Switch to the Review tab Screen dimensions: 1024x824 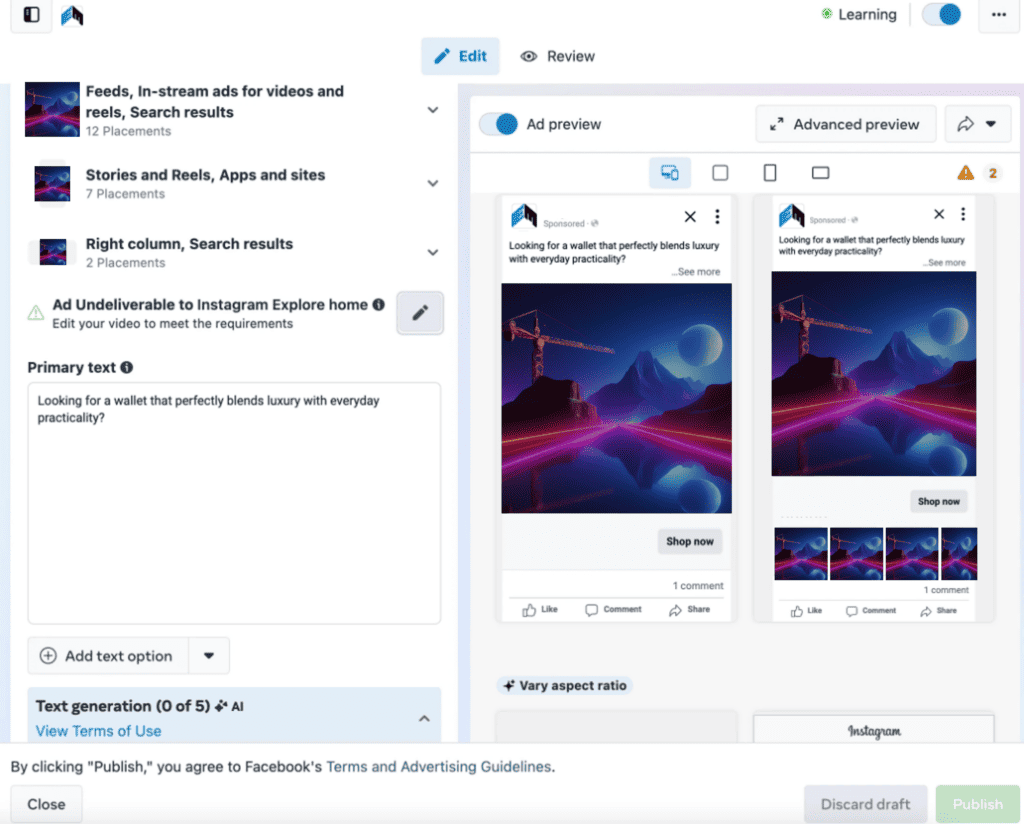(x=557, y=56)
